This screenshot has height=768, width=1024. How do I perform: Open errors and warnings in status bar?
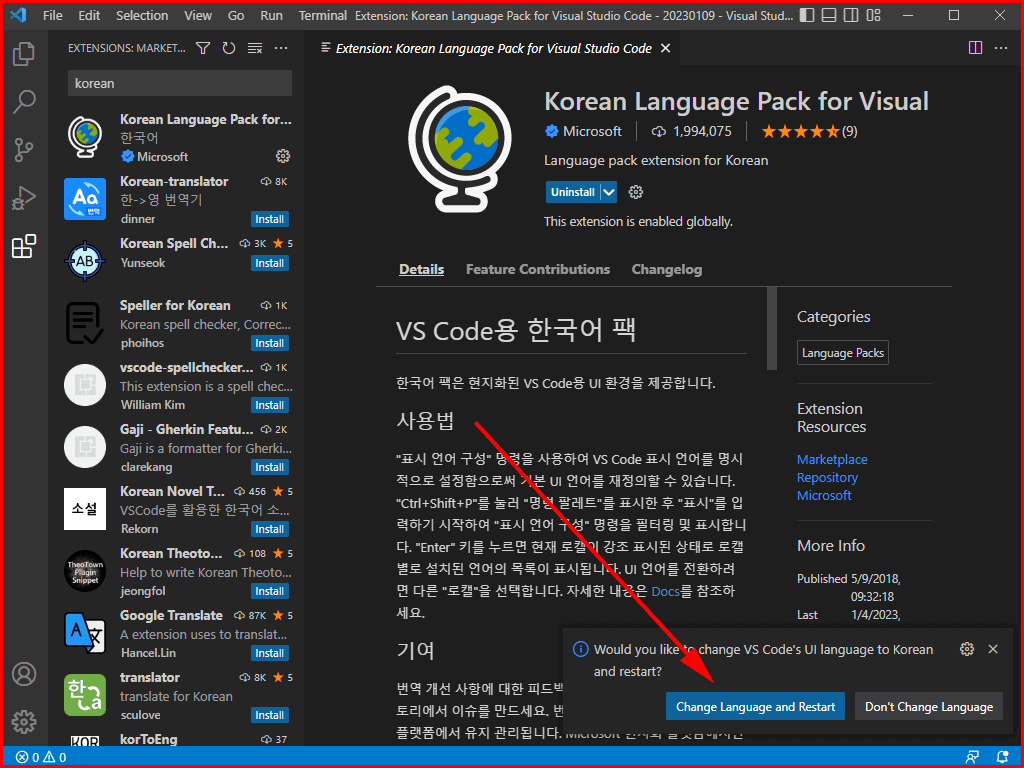click(x=41, y=758)
